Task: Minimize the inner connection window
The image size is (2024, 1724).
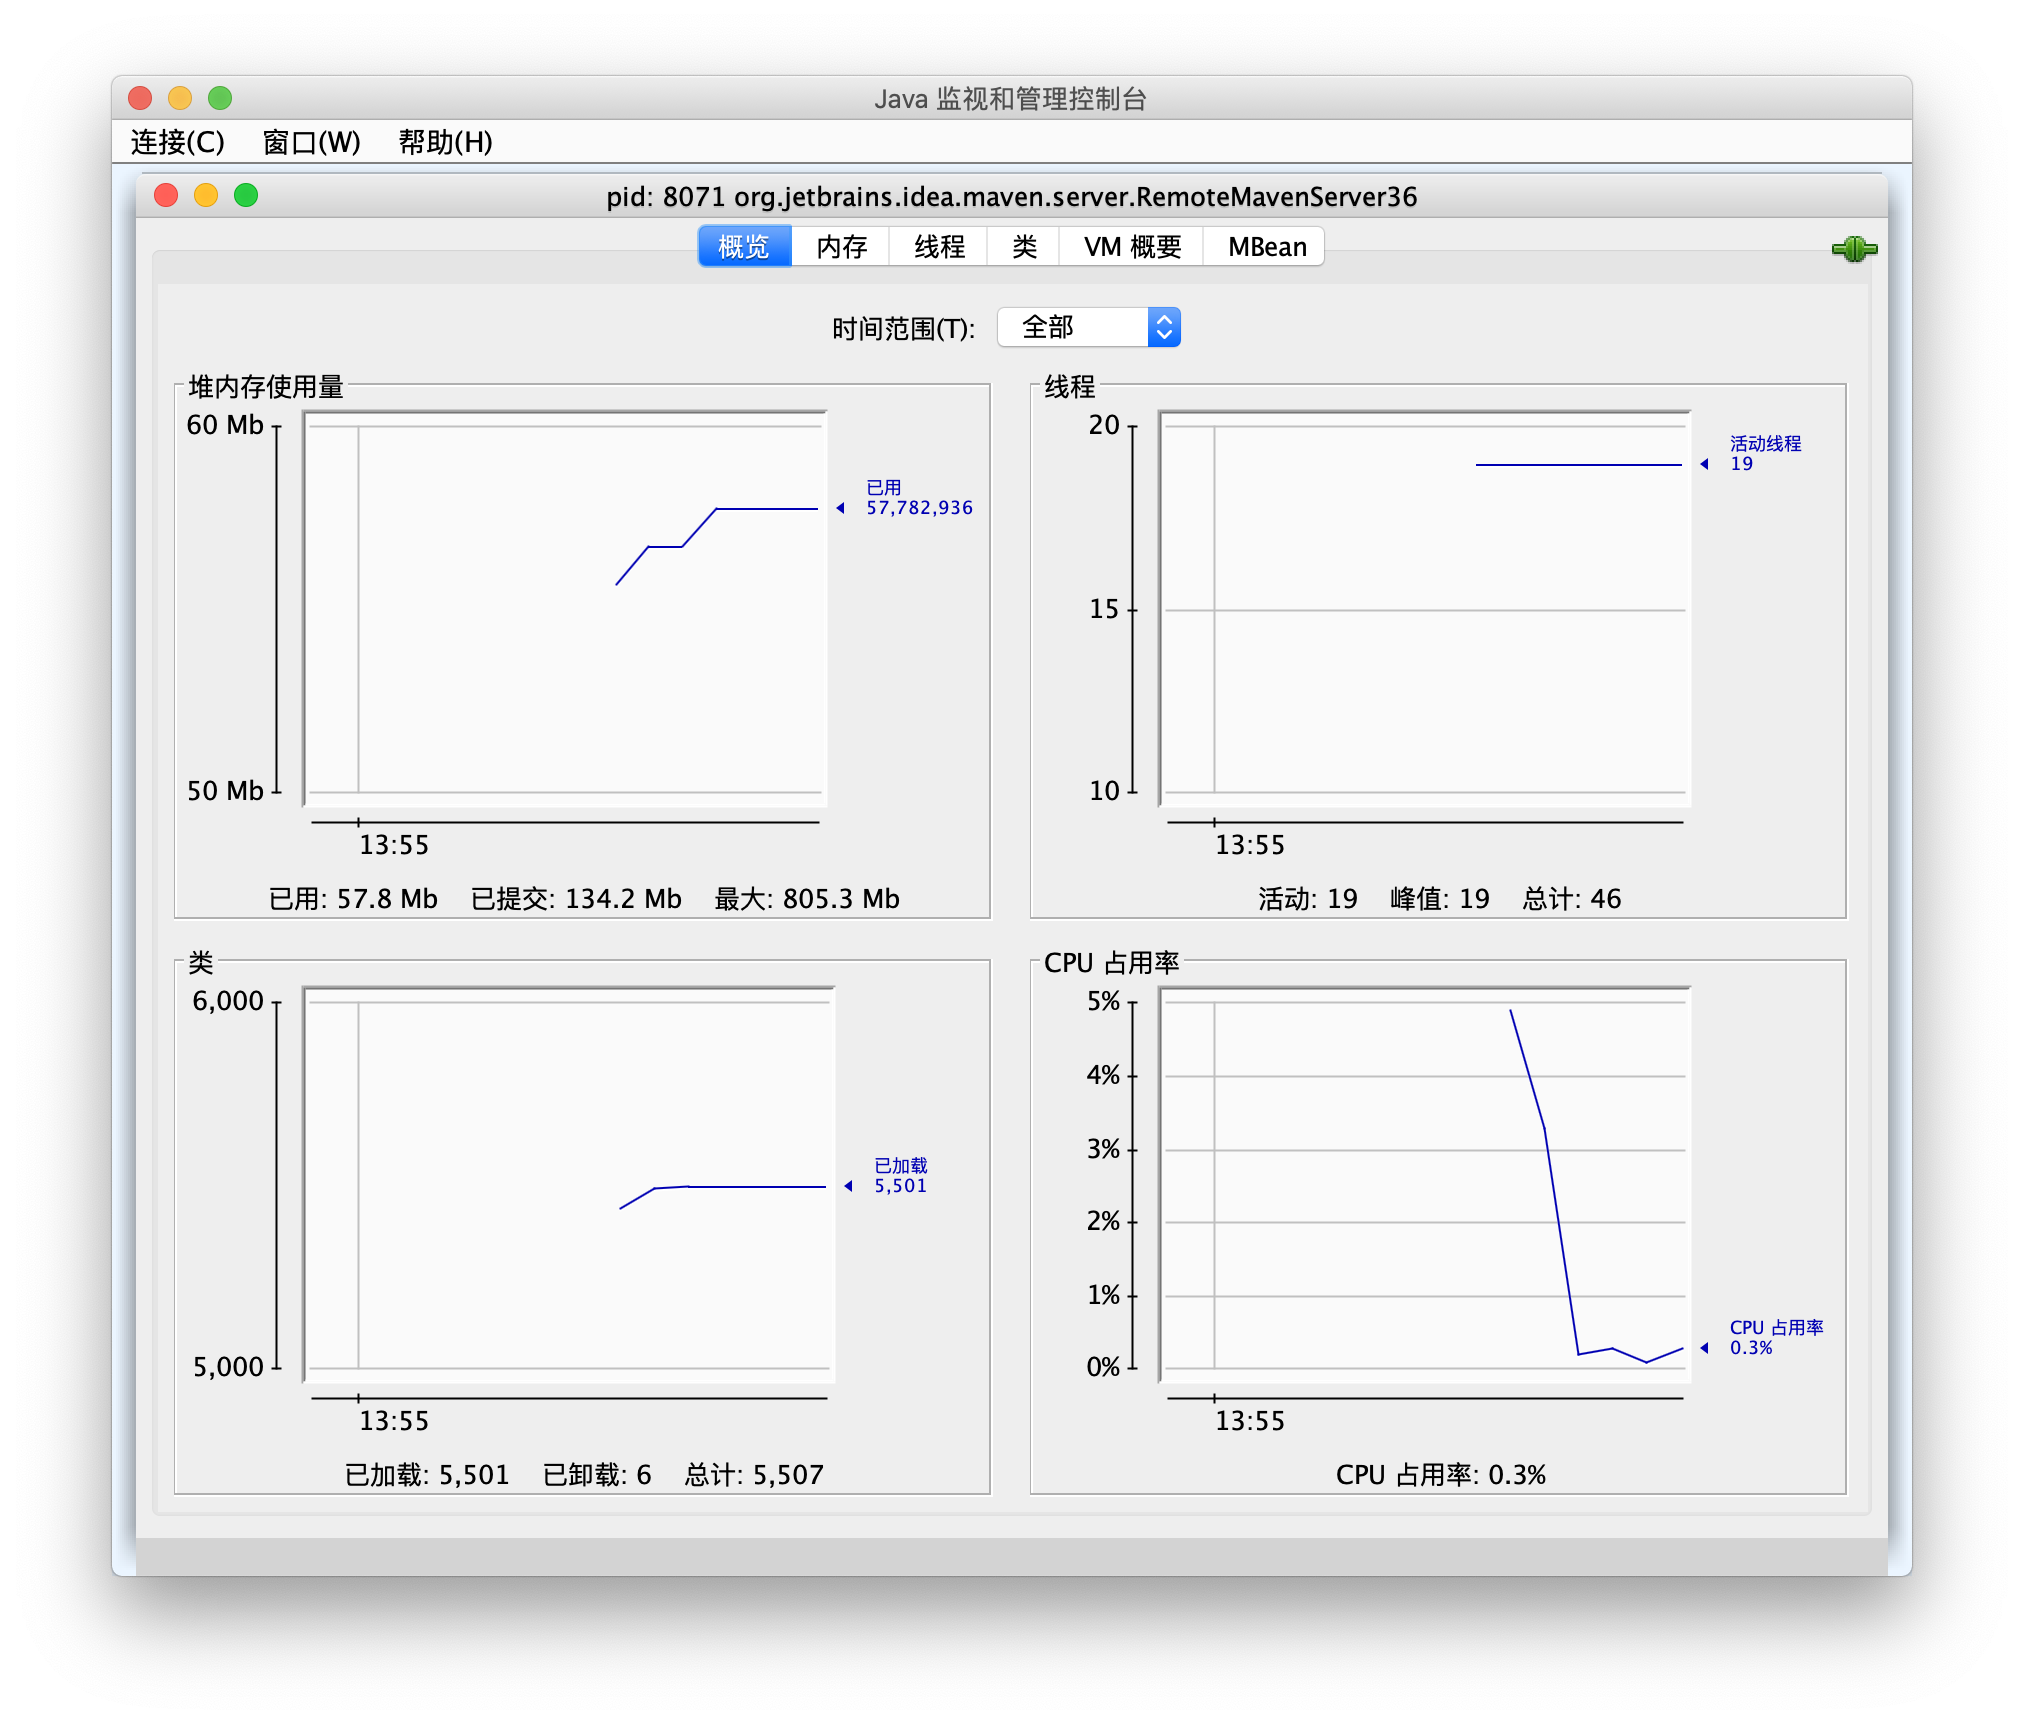Action: 206,196
